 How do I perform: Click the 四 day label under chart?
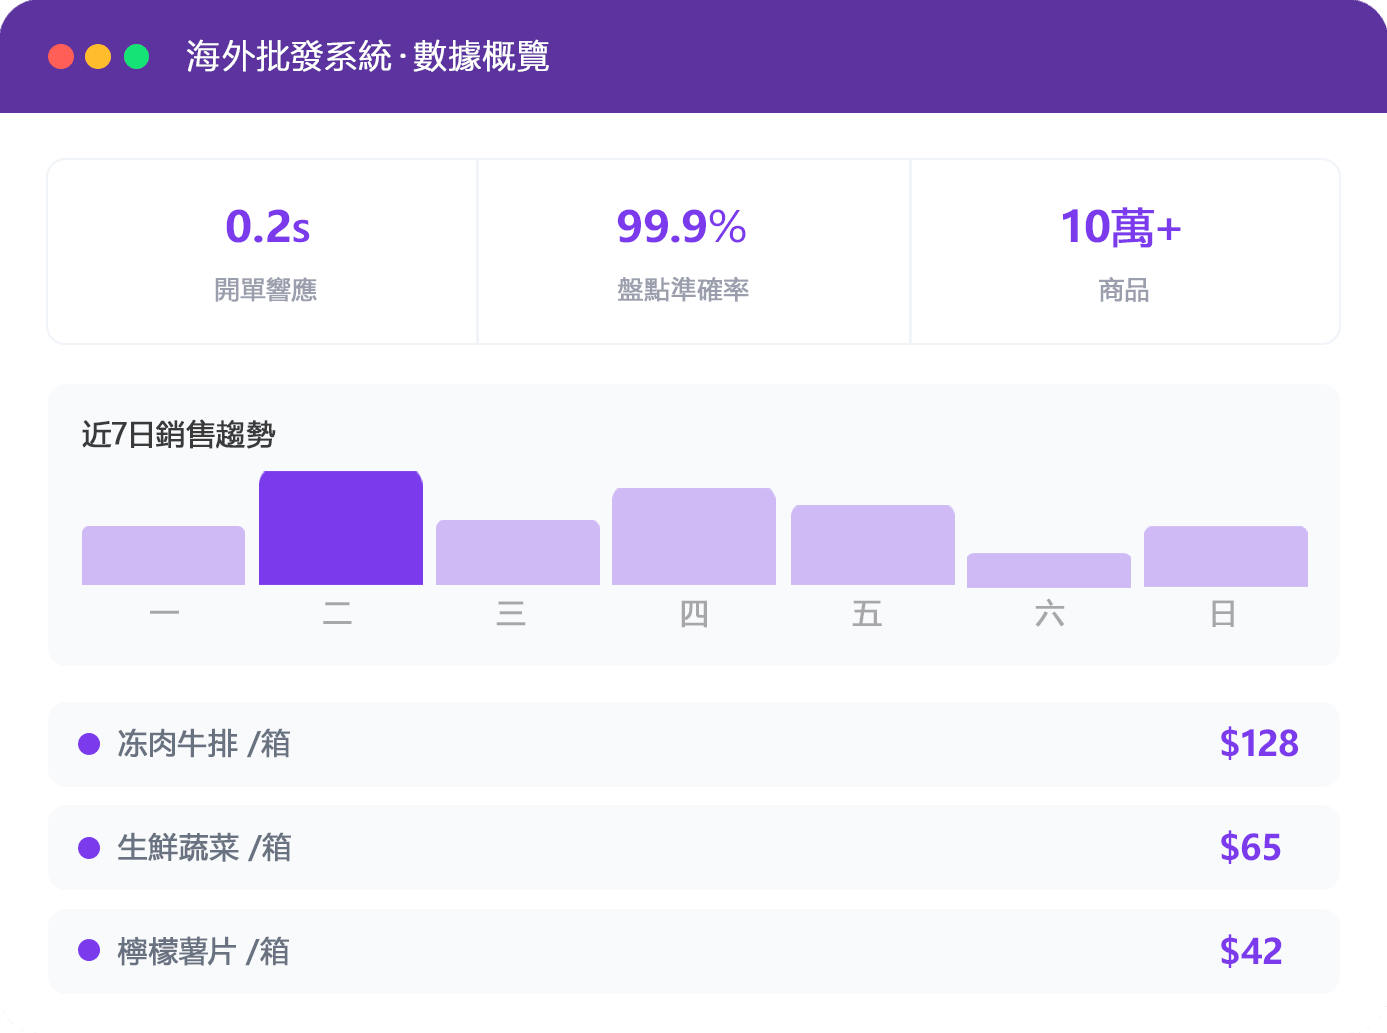click(694, 613)
